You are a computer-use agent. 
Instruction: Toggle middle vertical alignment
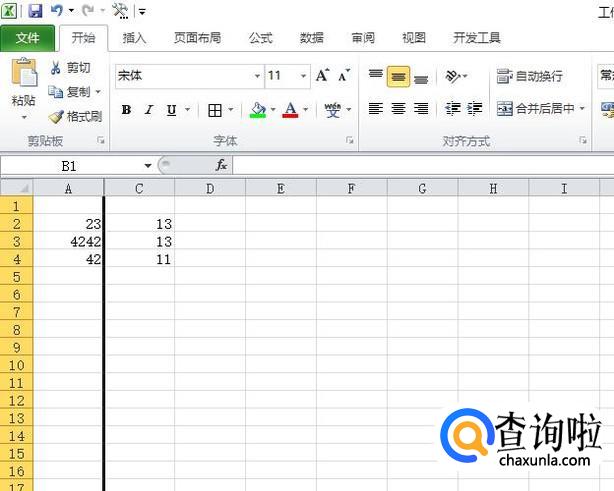point(399,76)
